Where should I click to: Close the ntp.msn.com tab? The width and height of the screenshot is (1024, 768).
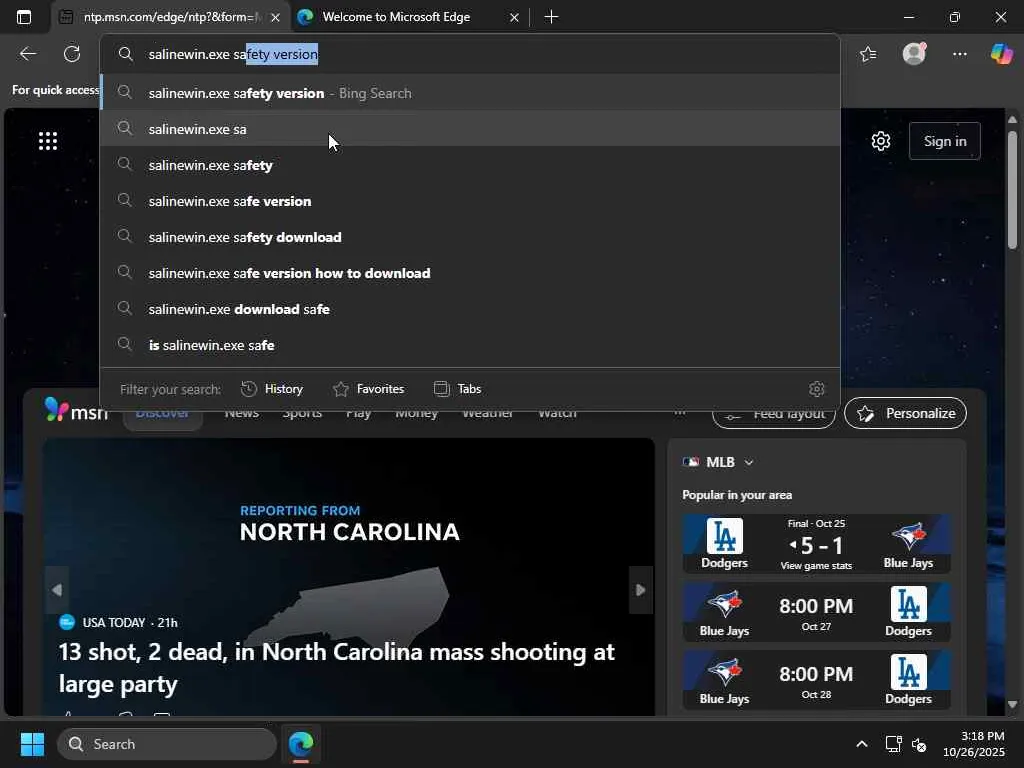tap(276, 18)
